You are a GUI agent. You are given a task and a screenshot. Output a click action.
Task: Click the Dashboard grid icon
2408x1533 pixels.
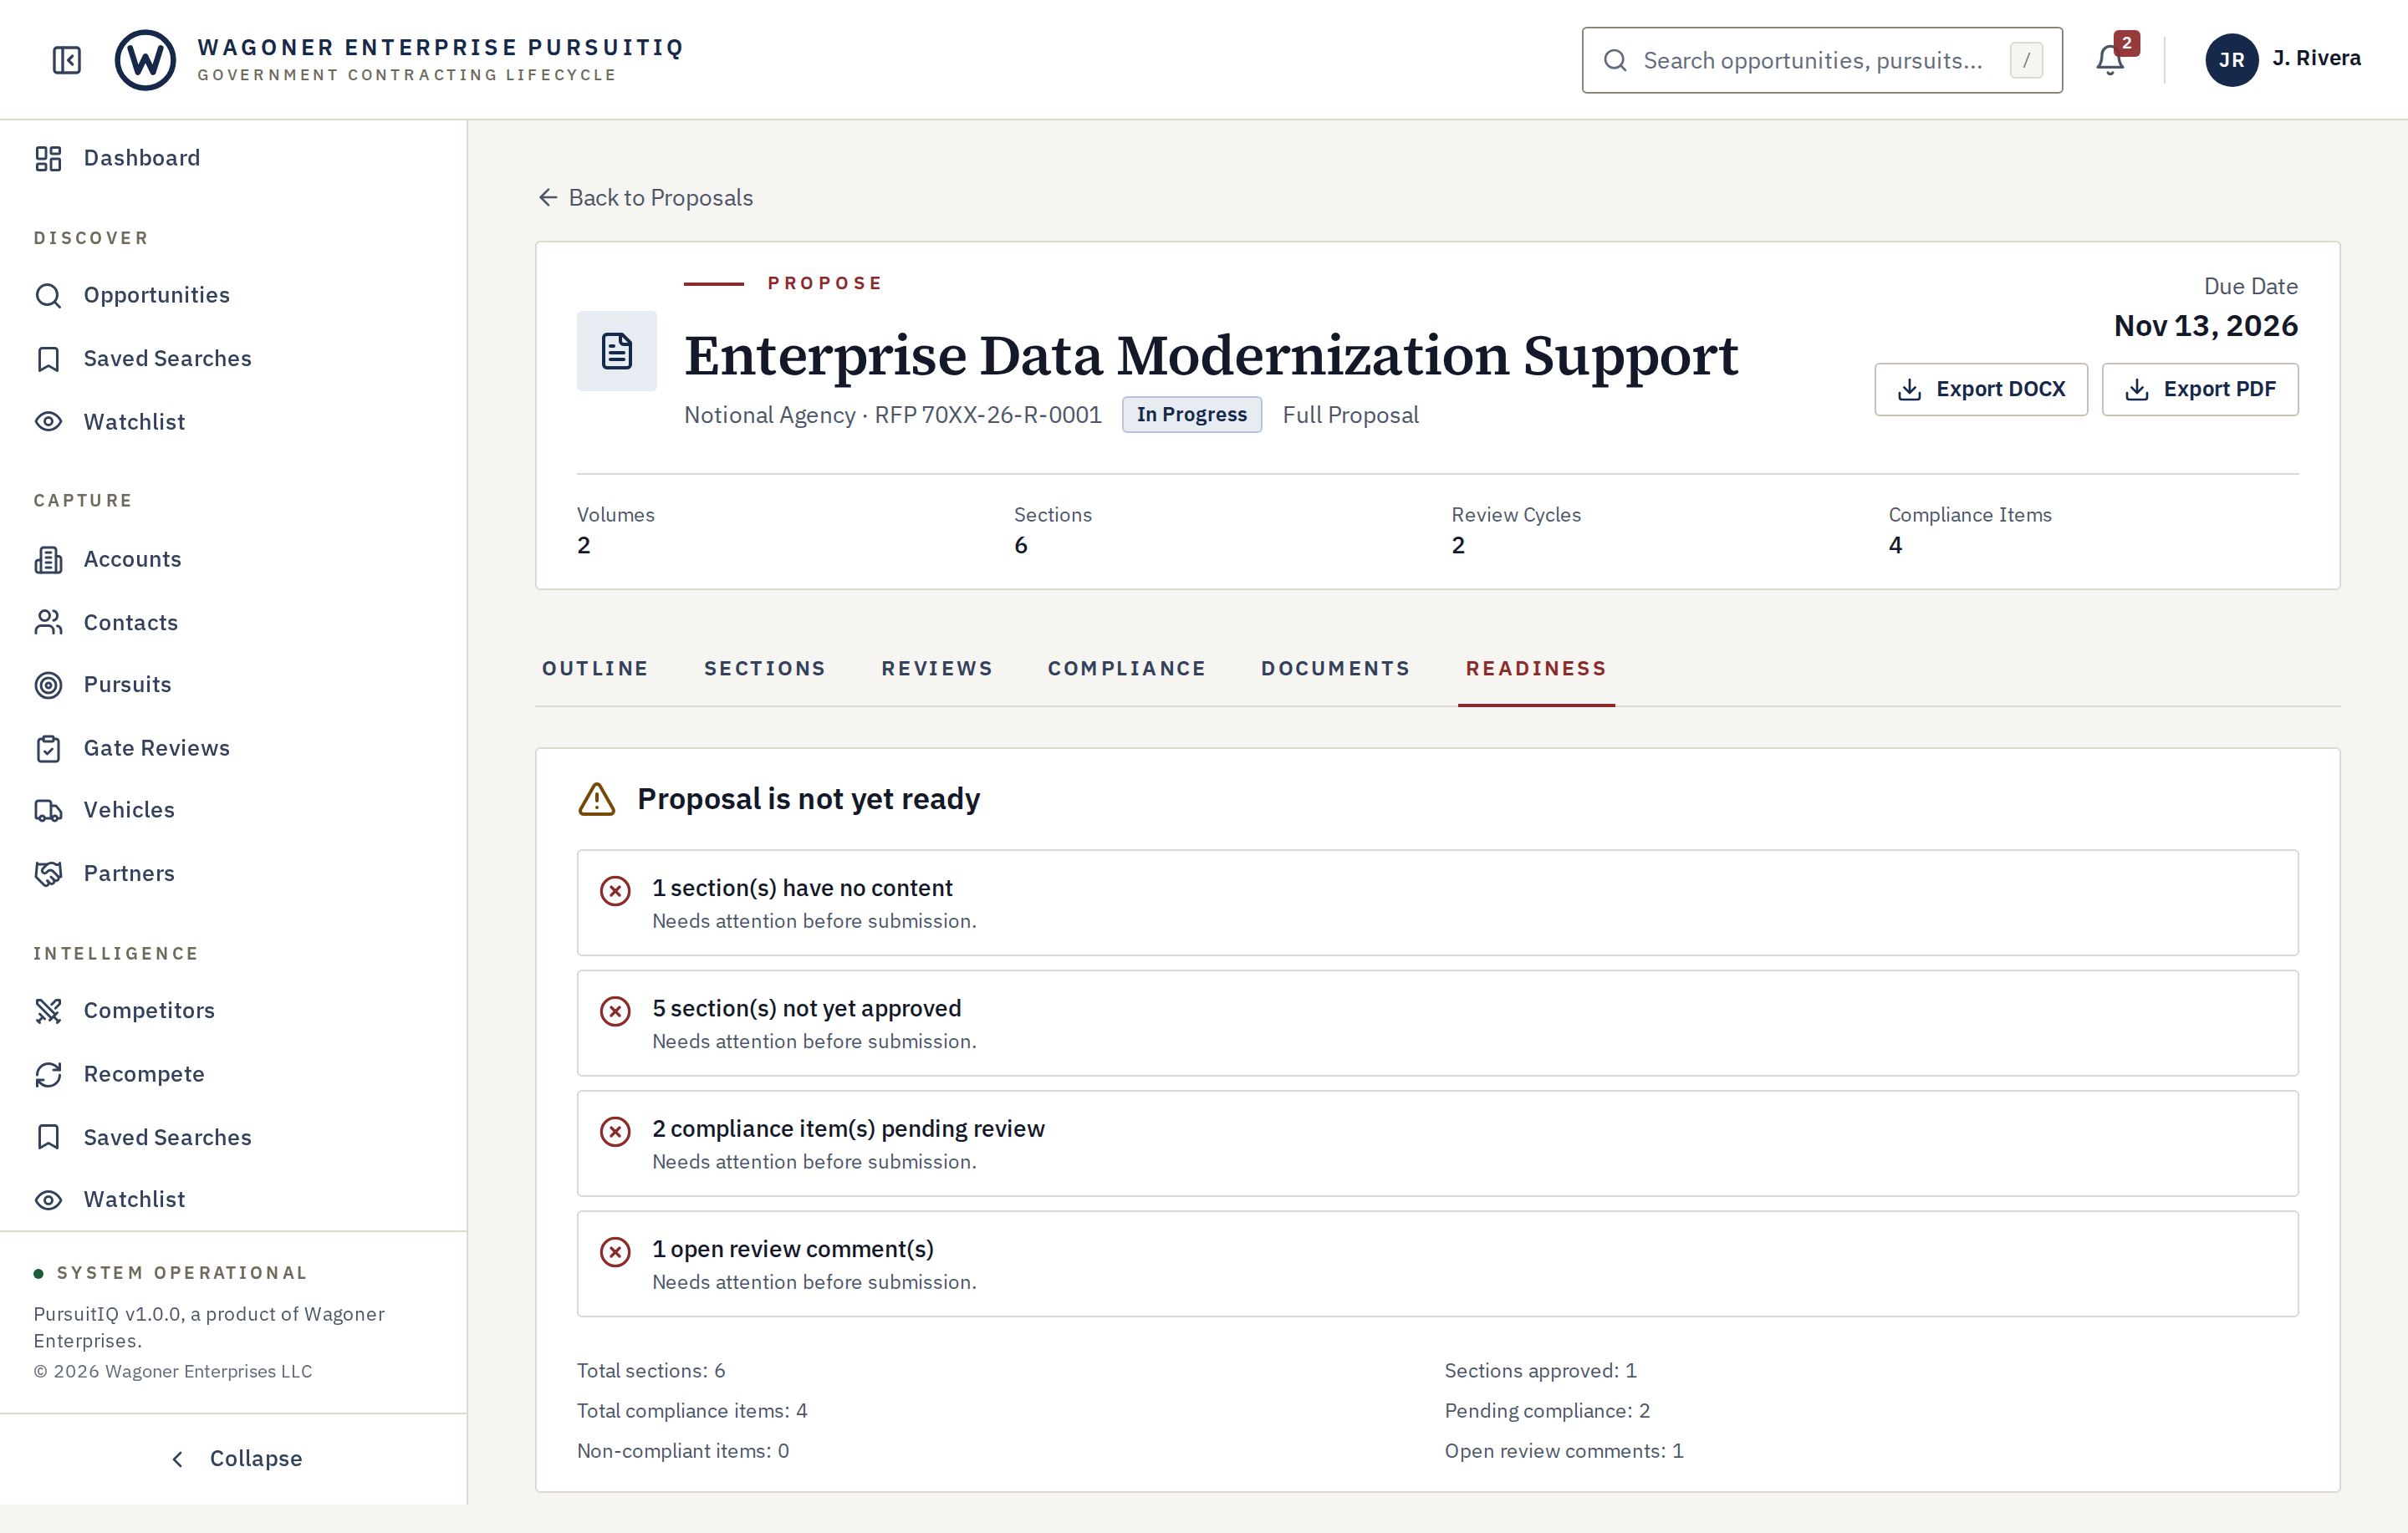coord(48,158)
